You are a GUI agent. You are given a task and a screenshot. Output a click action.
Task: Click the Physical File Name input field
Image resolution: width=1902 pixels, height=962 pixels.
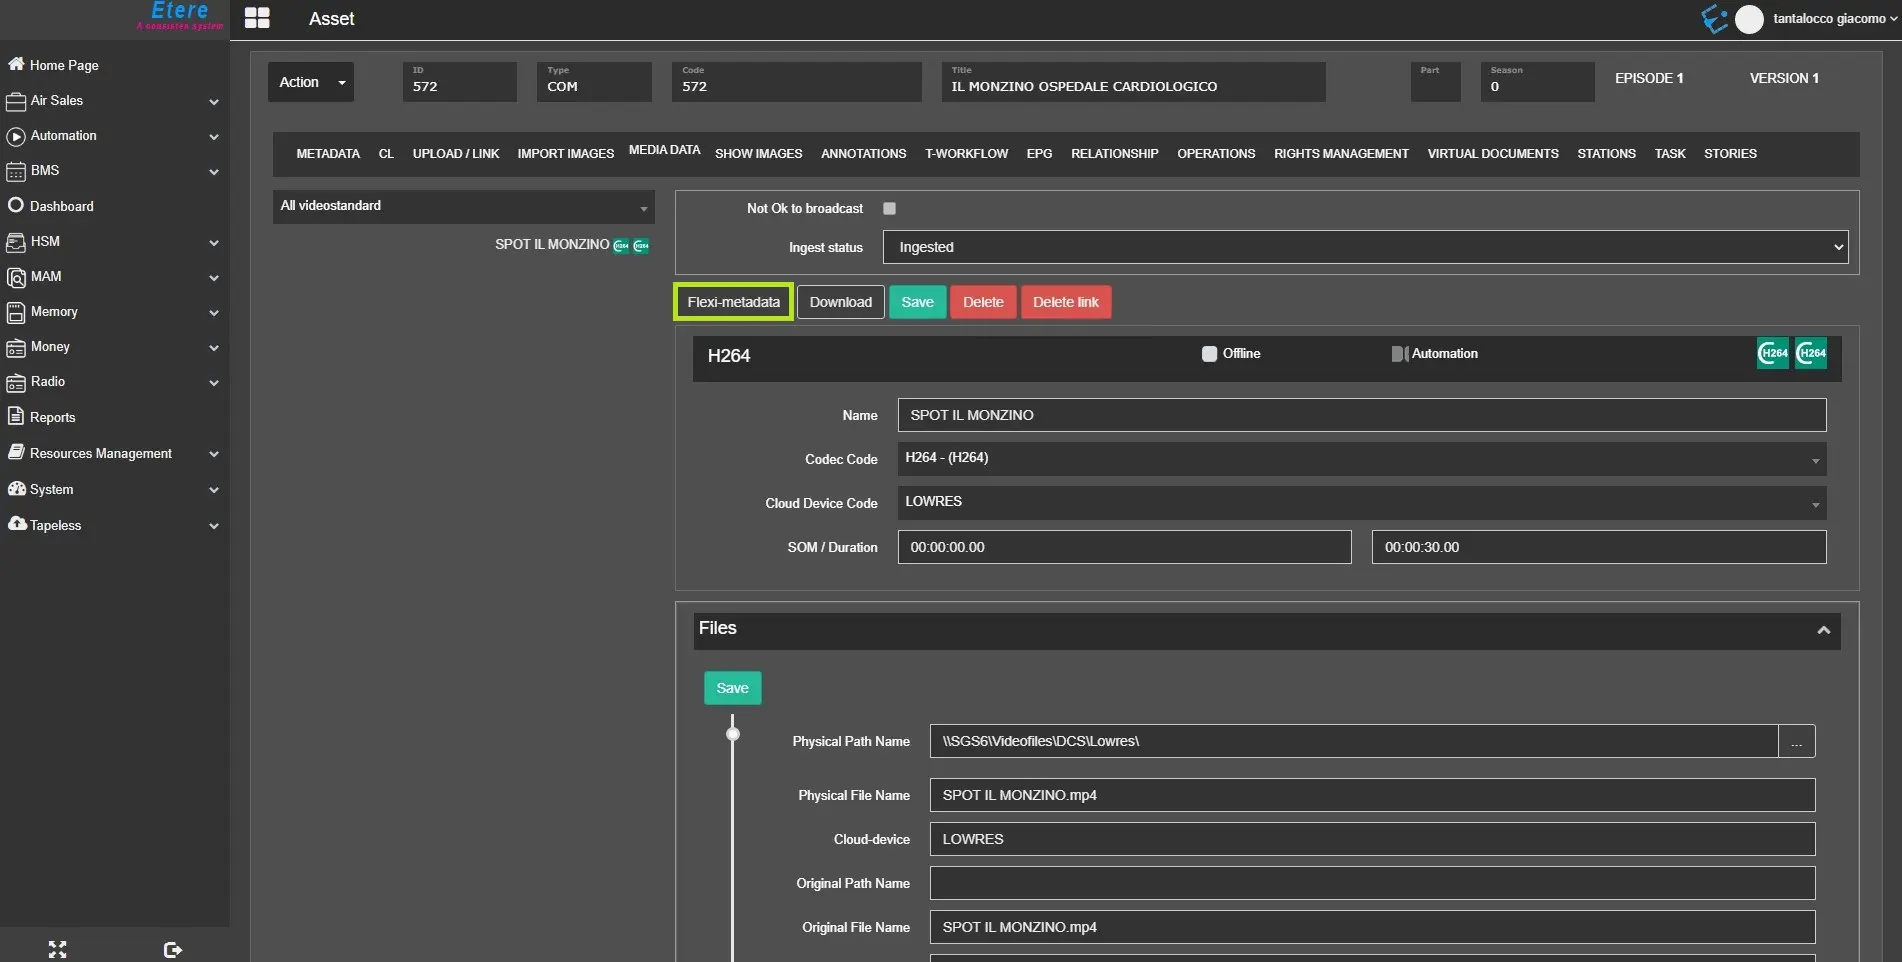coord(1371,795)
